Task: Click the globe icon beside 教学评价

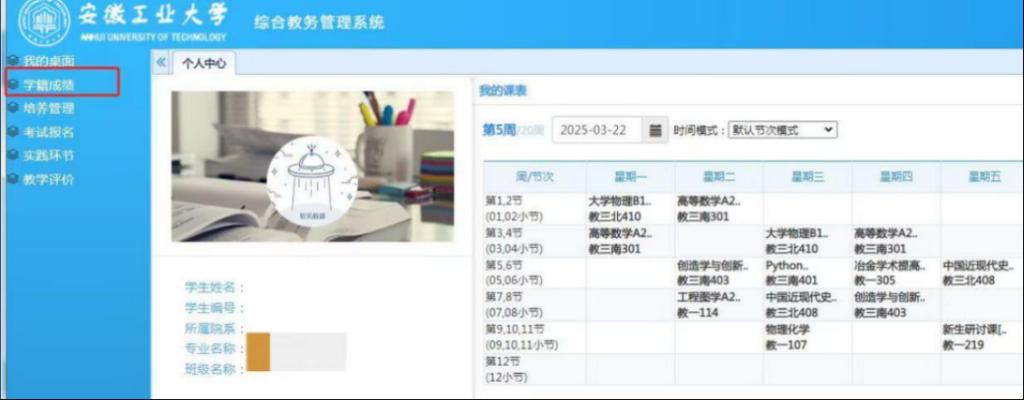Action: click(x=12, y=180)
